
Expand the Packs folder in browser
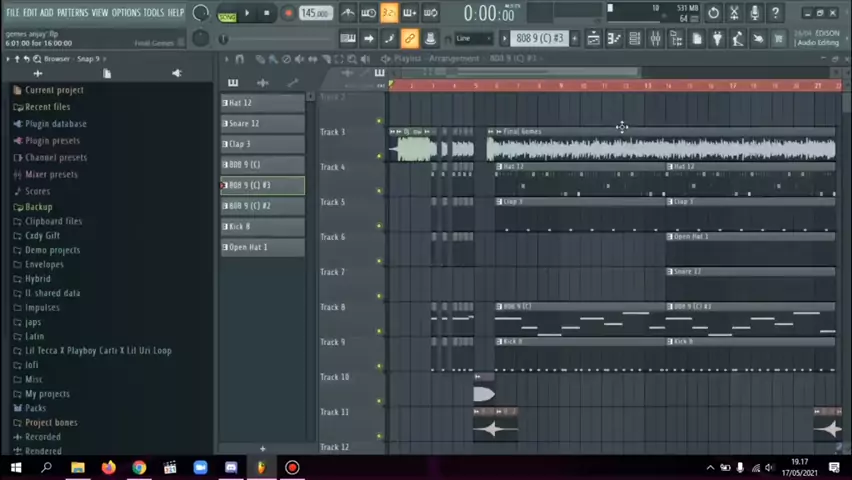35,408
